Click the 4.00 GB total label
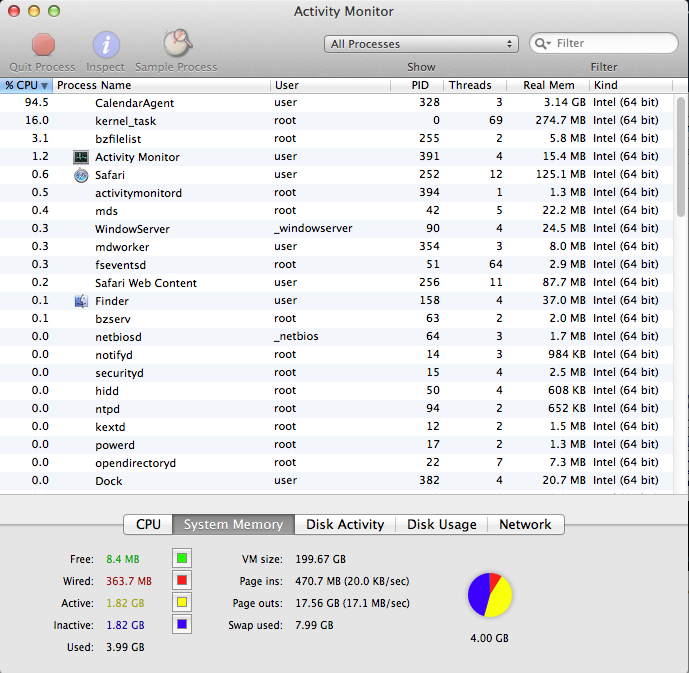 (x=490, y=638)
